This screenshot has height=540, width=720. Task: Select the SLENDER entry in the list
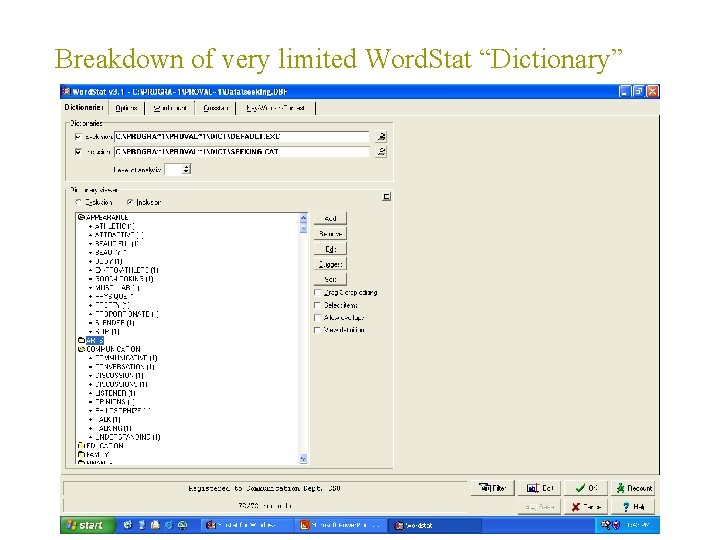coord(115,322)
